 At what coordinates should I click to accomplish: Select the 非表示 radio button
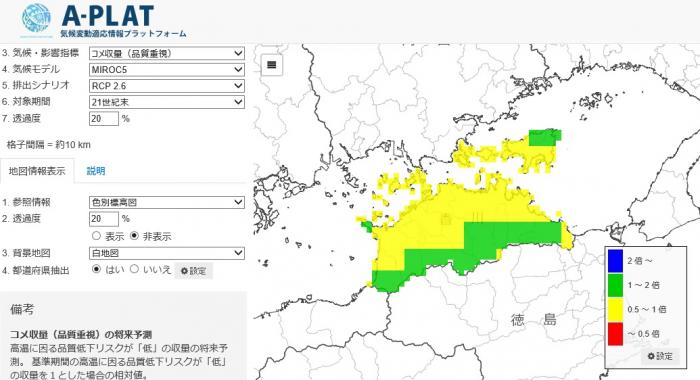(x=134, y=235)
